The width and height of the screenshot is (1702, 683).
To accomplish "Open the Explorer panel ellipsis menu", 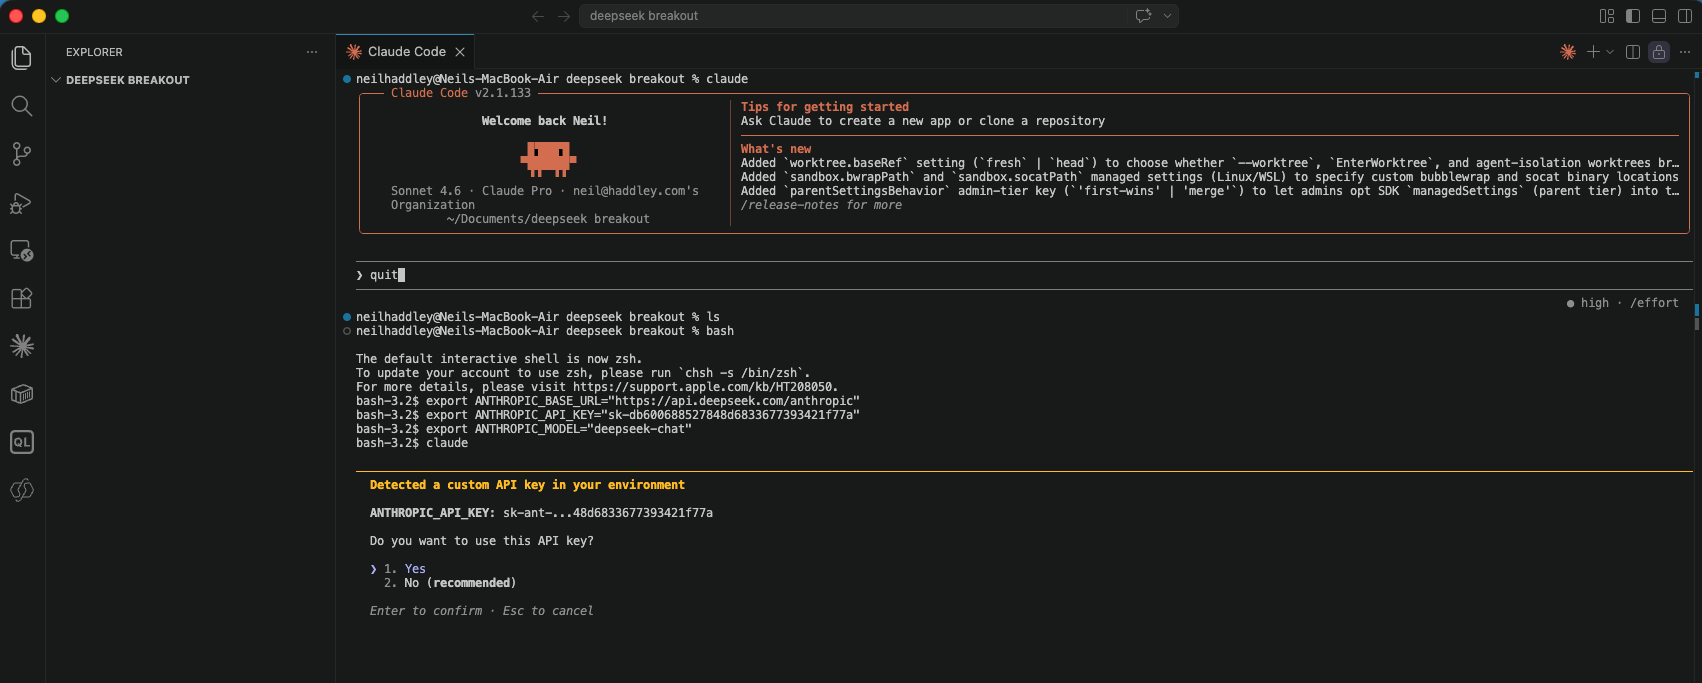I will 312,52.
